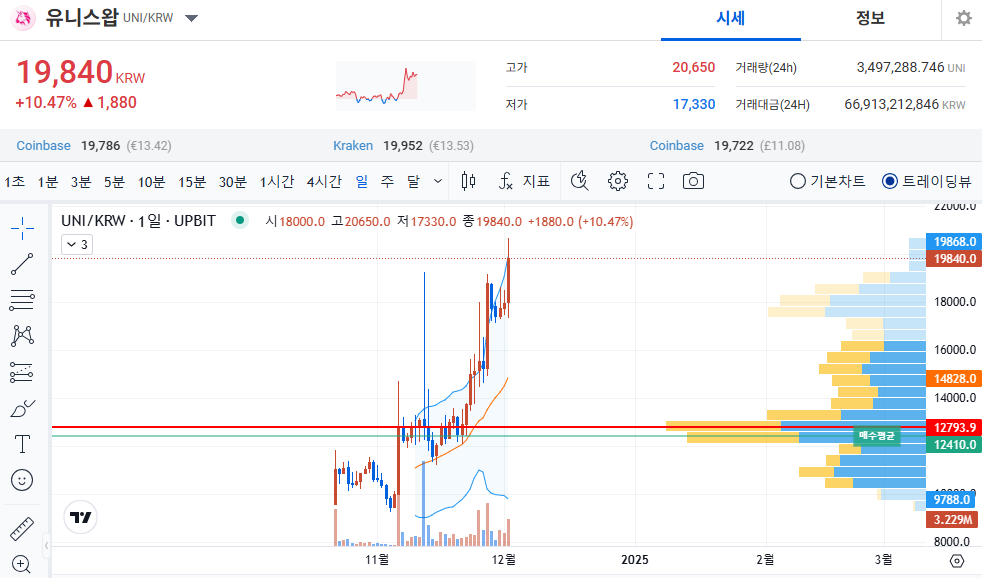Expand the UNI/KRW market selector dropdown
This screenshot has width=982, height=578.
[x=192, y=18]
